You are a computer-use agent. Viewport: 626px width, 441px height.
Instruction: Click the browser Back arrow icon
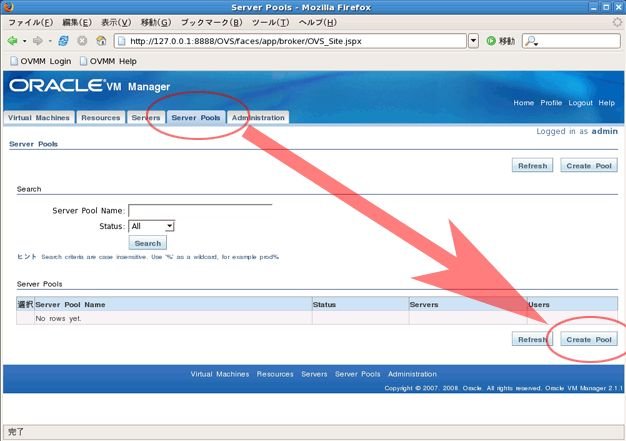tap(12, 41)
